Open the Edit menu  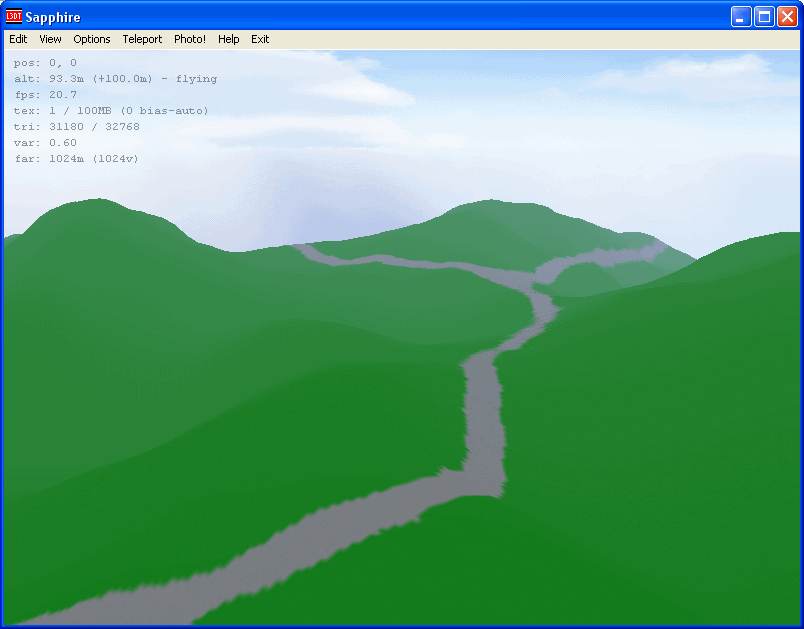18,39
